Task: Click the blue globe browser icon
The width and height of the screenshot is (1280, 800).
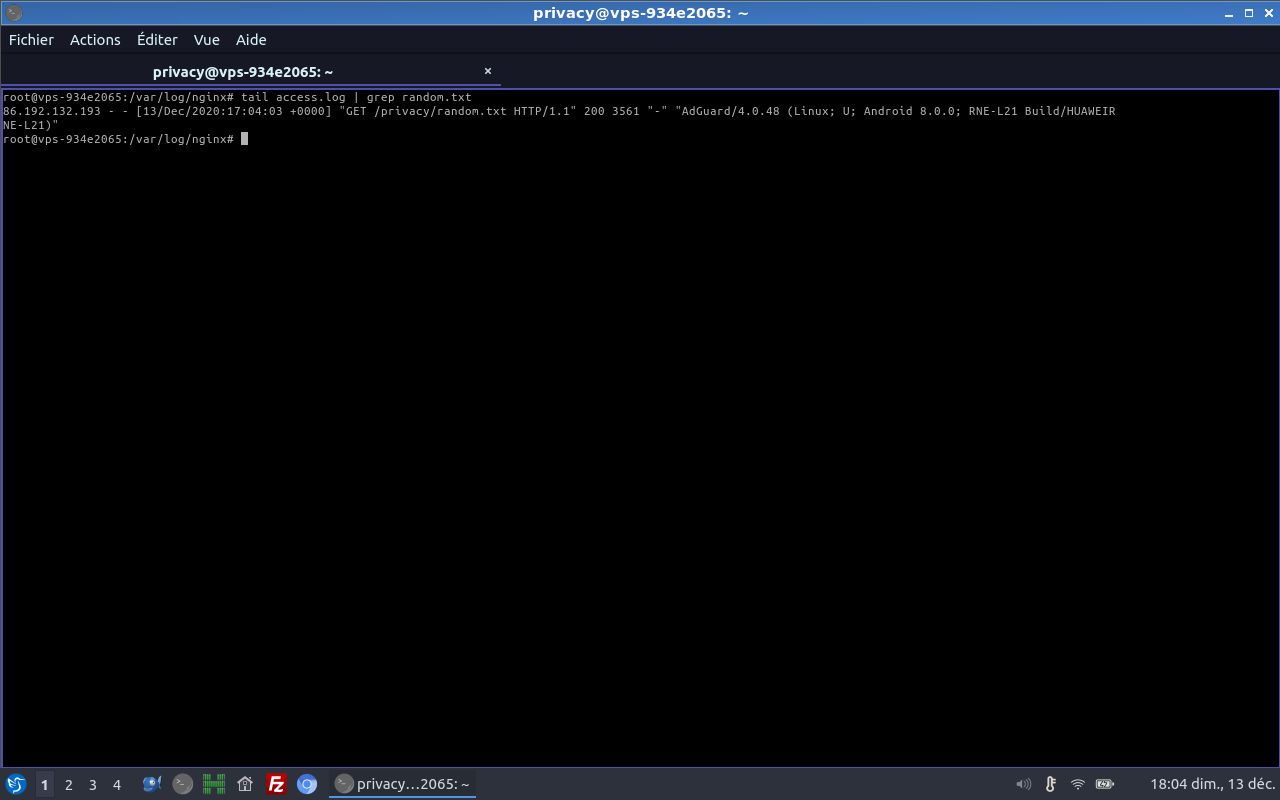Action: [307, 784]
